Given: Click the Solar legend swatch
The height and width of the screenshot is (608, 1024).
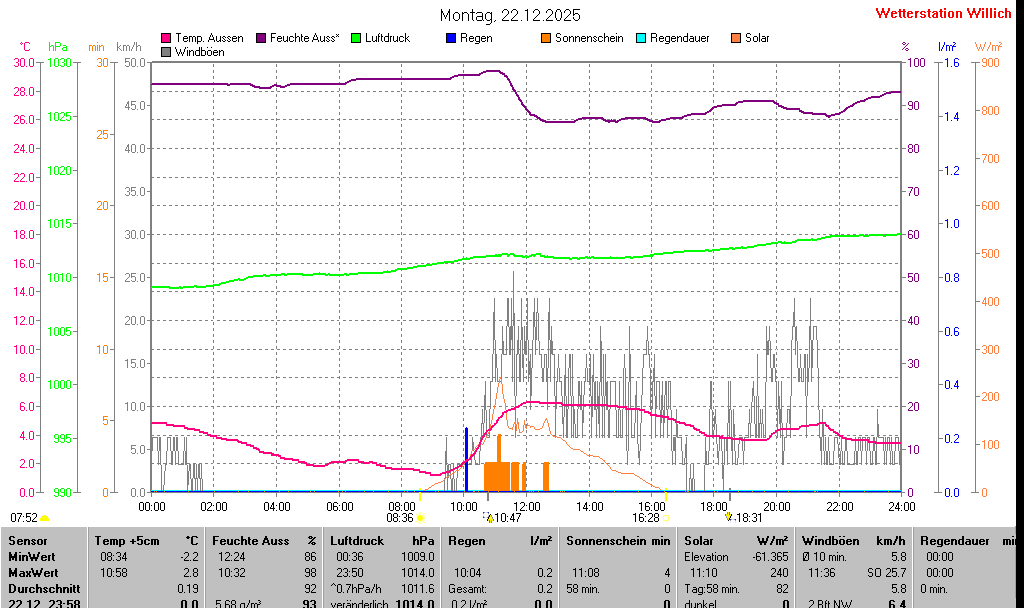Looking at the screenshot, I should click(736, 38).
